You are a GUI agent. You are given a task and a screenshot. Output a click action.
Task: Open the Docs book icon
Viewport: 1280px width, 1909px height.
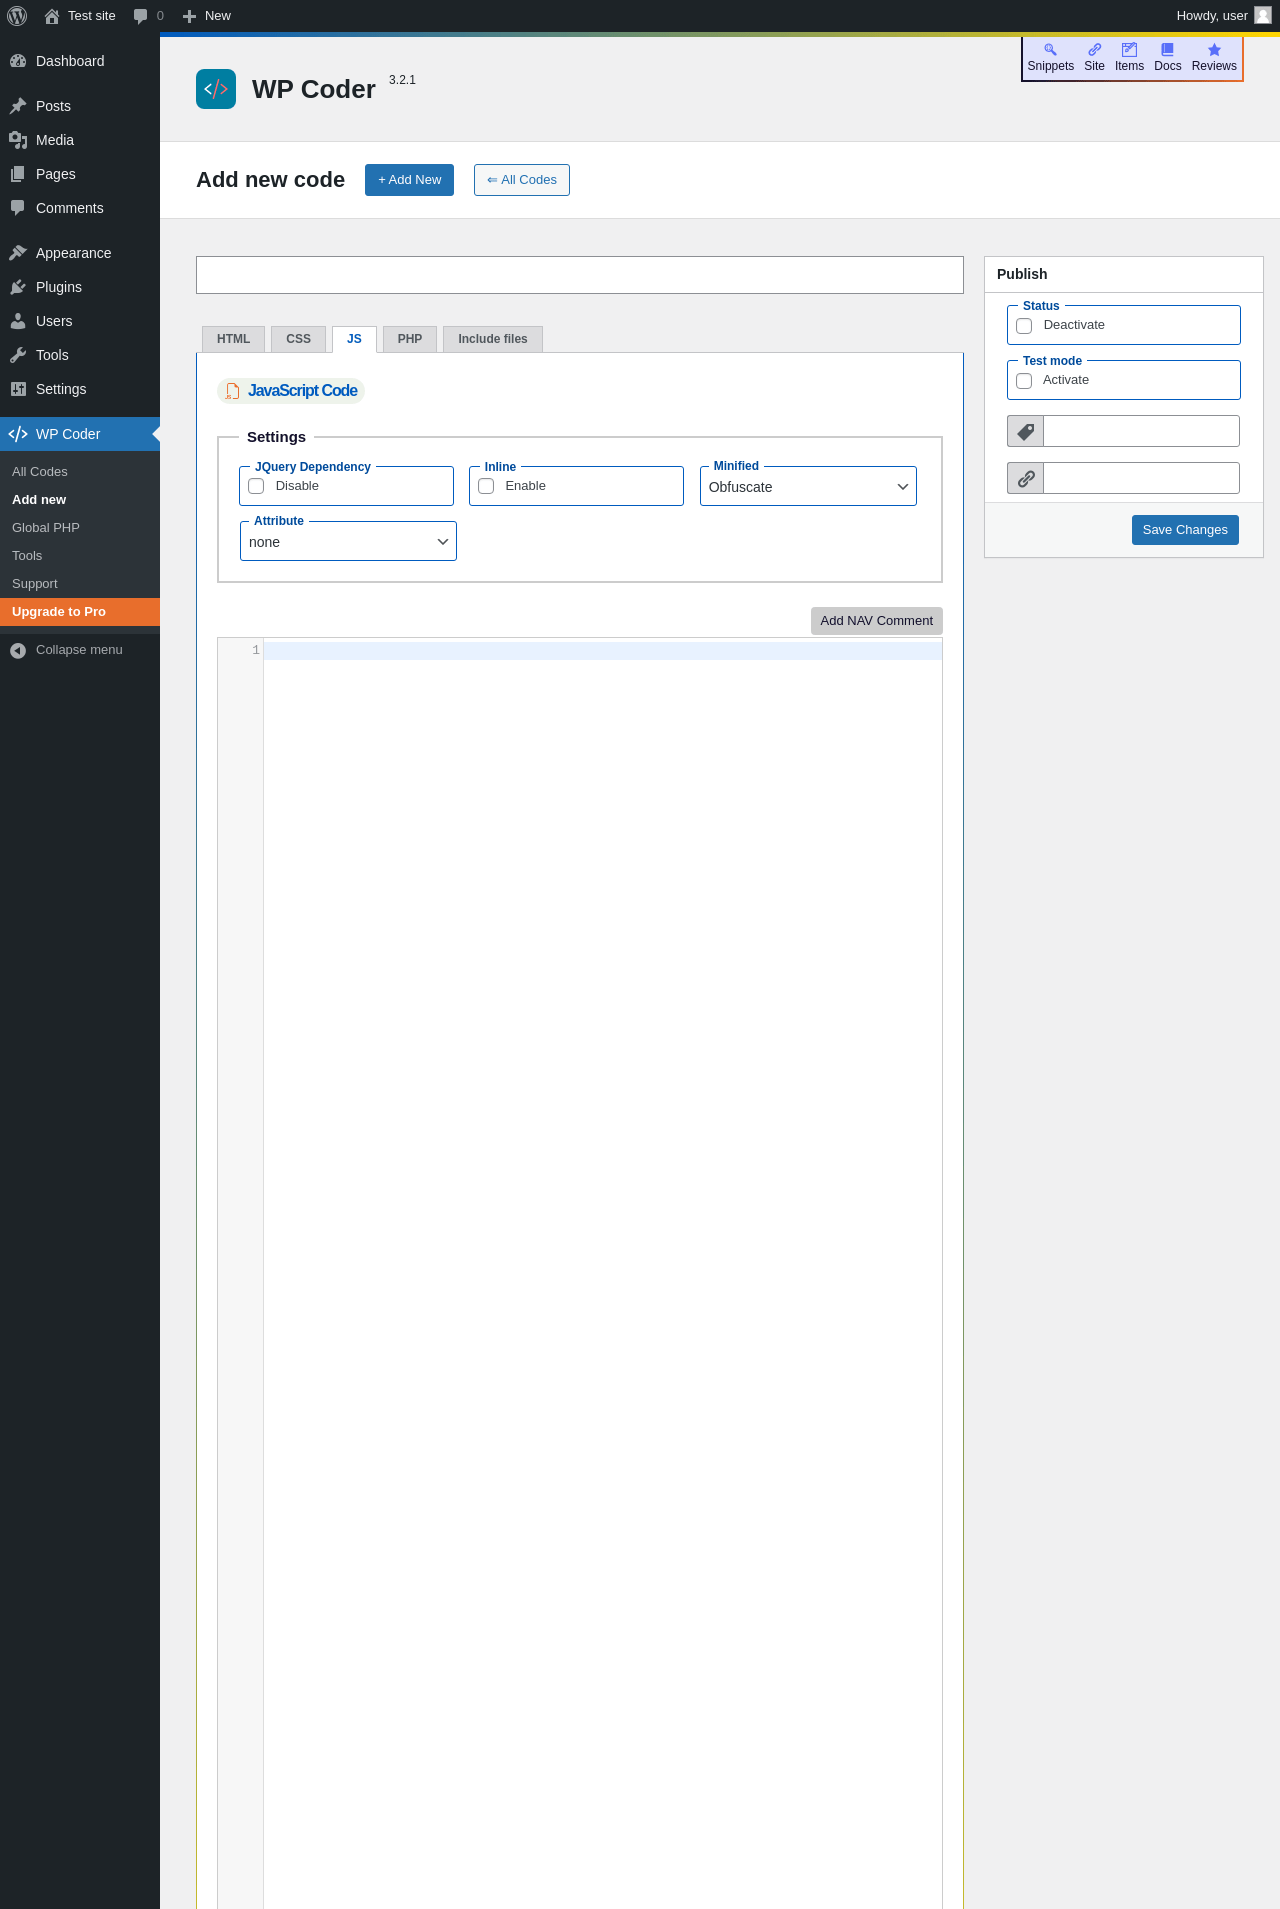1167,49
